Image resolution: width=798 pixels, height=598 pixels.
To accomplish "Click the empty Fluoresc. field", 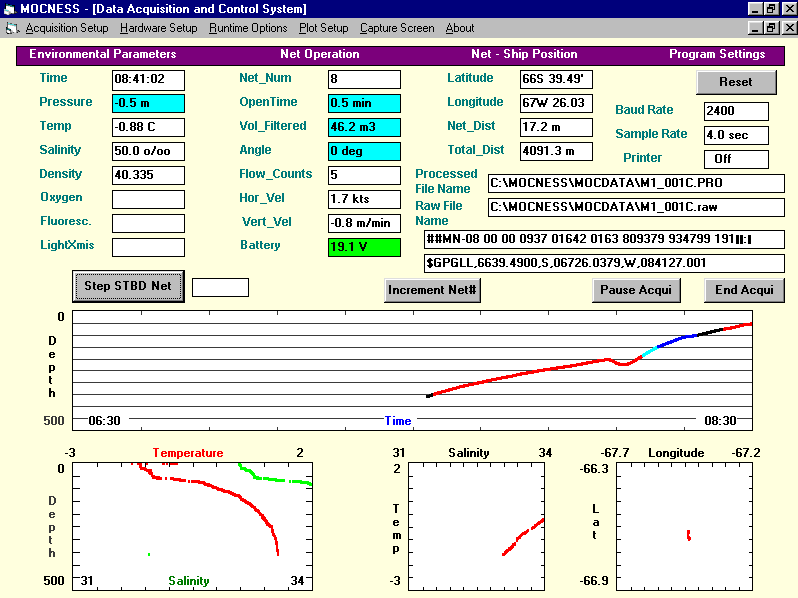I will point(148,223).
